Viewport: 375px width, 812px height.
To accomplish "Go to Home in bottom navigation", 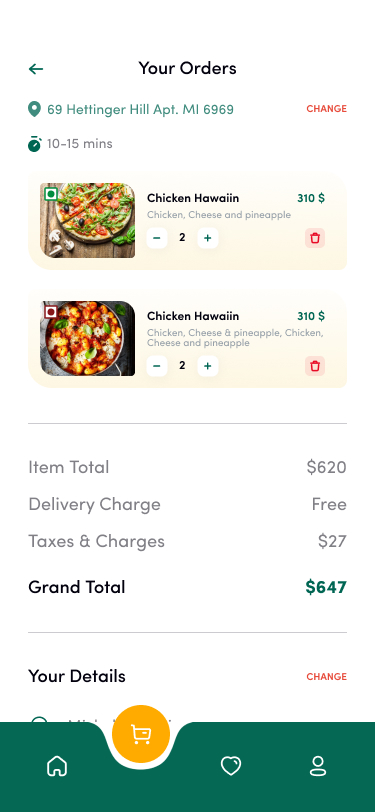I will point(57,766).
